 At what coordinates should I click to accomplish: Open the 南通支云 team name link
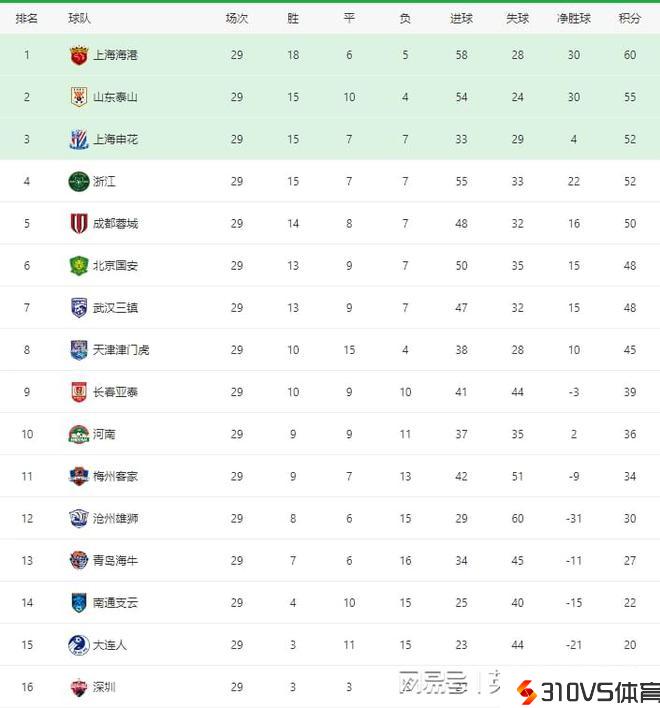click(115, 603)
